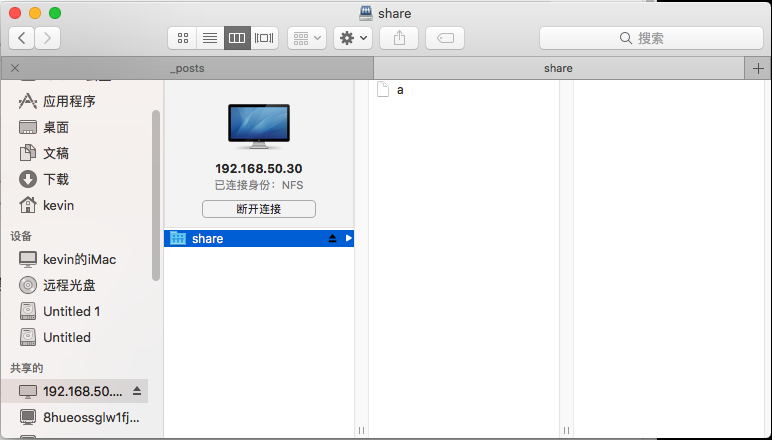Select the column view button

tap(237, 38)
